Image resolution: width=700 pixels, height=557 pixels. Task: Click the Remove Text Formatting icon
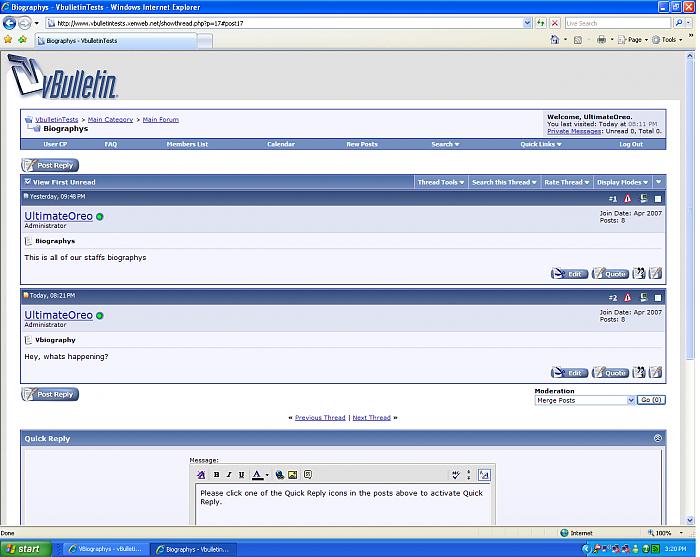click(x=201, y=475)
